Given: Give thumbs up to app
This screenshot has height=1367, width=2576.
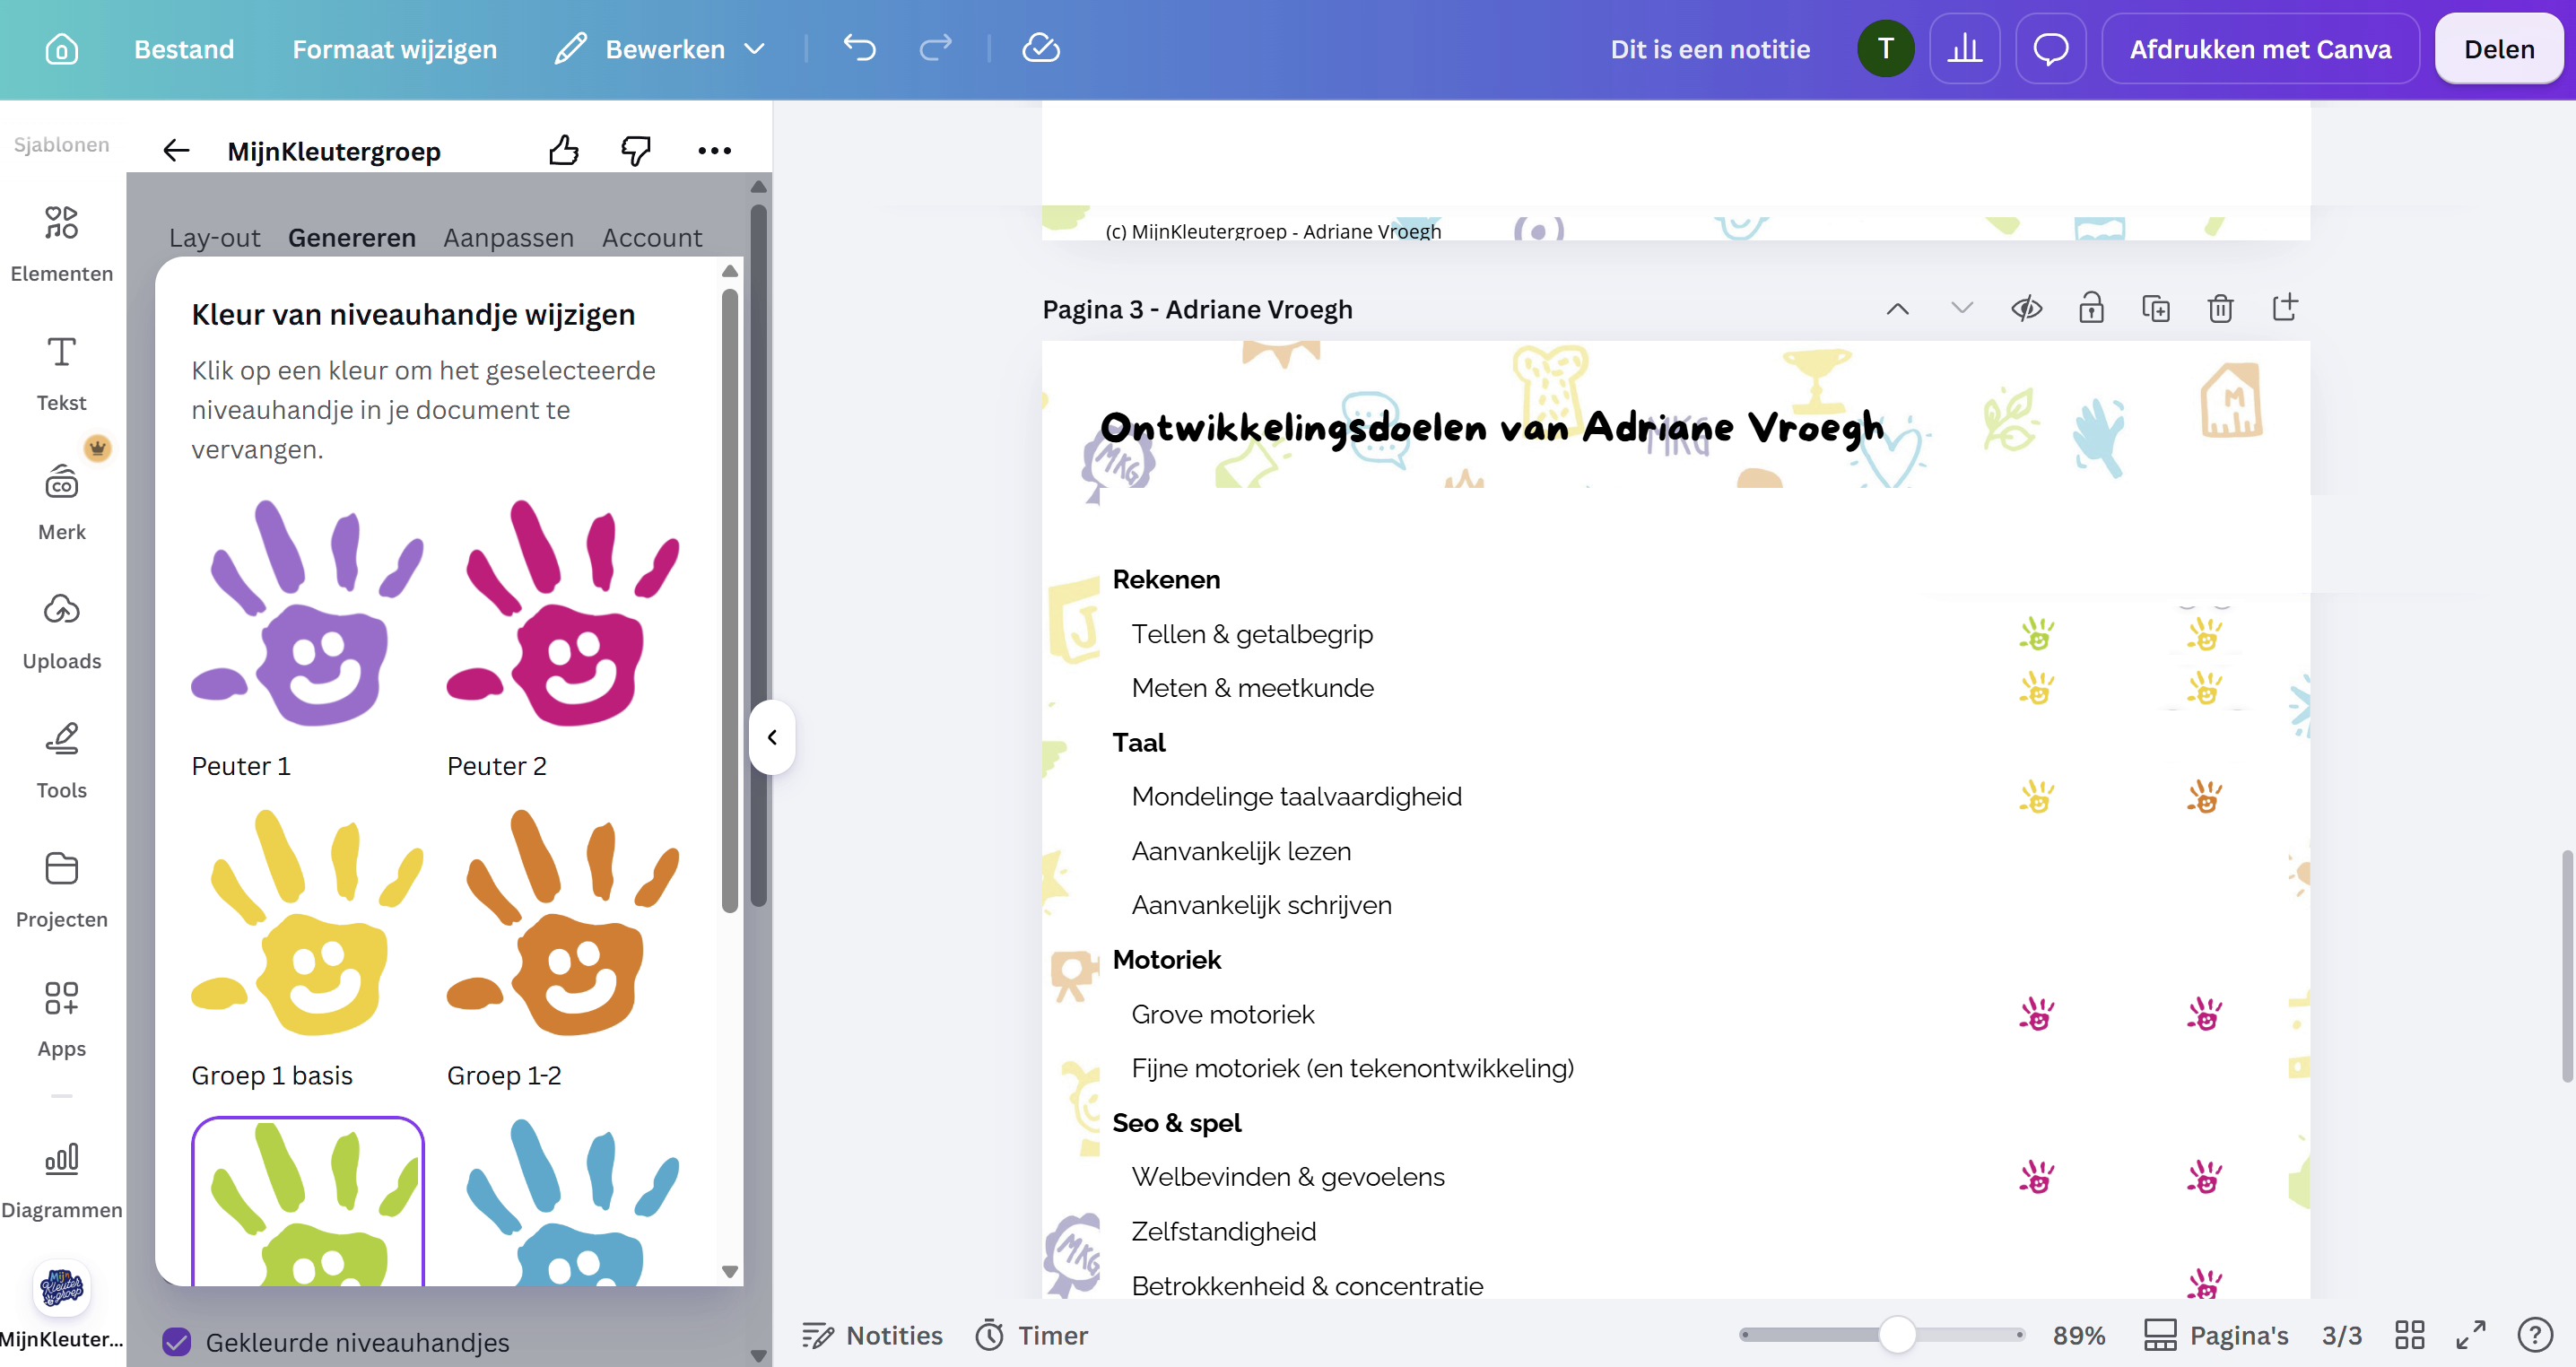Looking at the screenshot, I should (x=564, y=151).
